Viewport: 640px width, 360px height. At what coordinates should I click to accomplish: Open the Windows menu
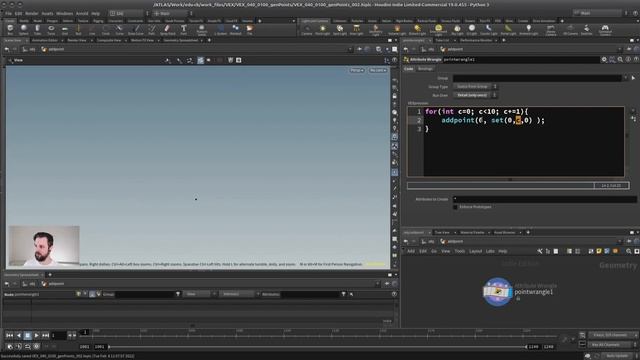coord(64,13)
